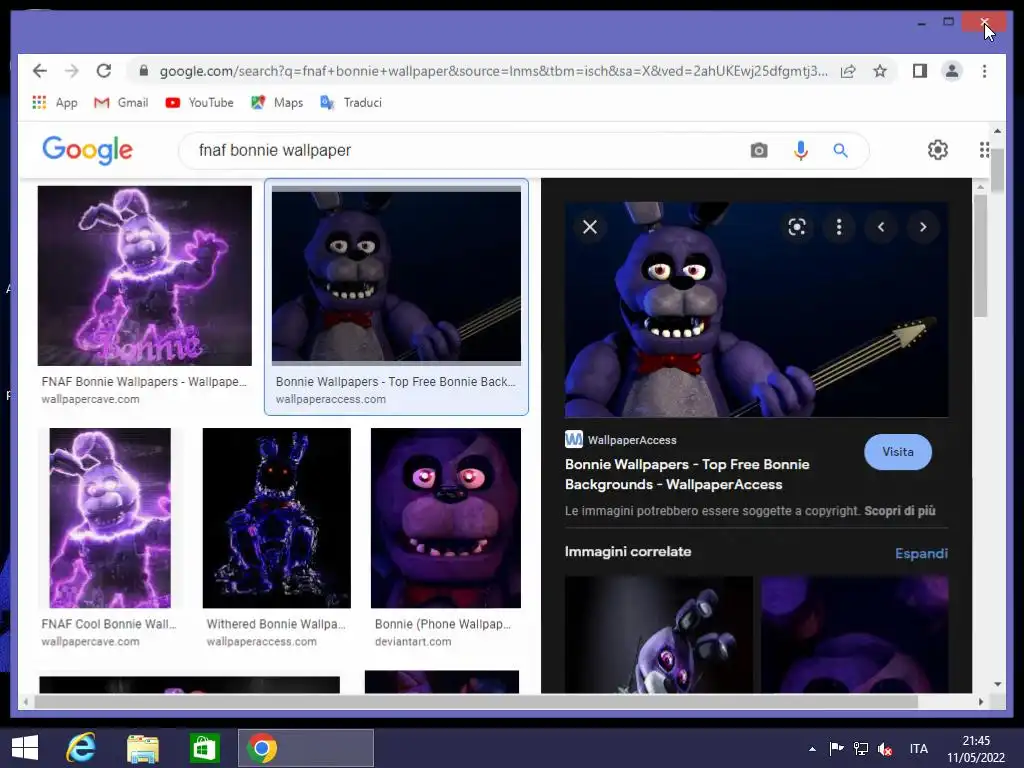Image resolution: width=1024 pixels, height=768 pixels.
Task: Open the Google apps grid
Action: click(x=984, y=150)
